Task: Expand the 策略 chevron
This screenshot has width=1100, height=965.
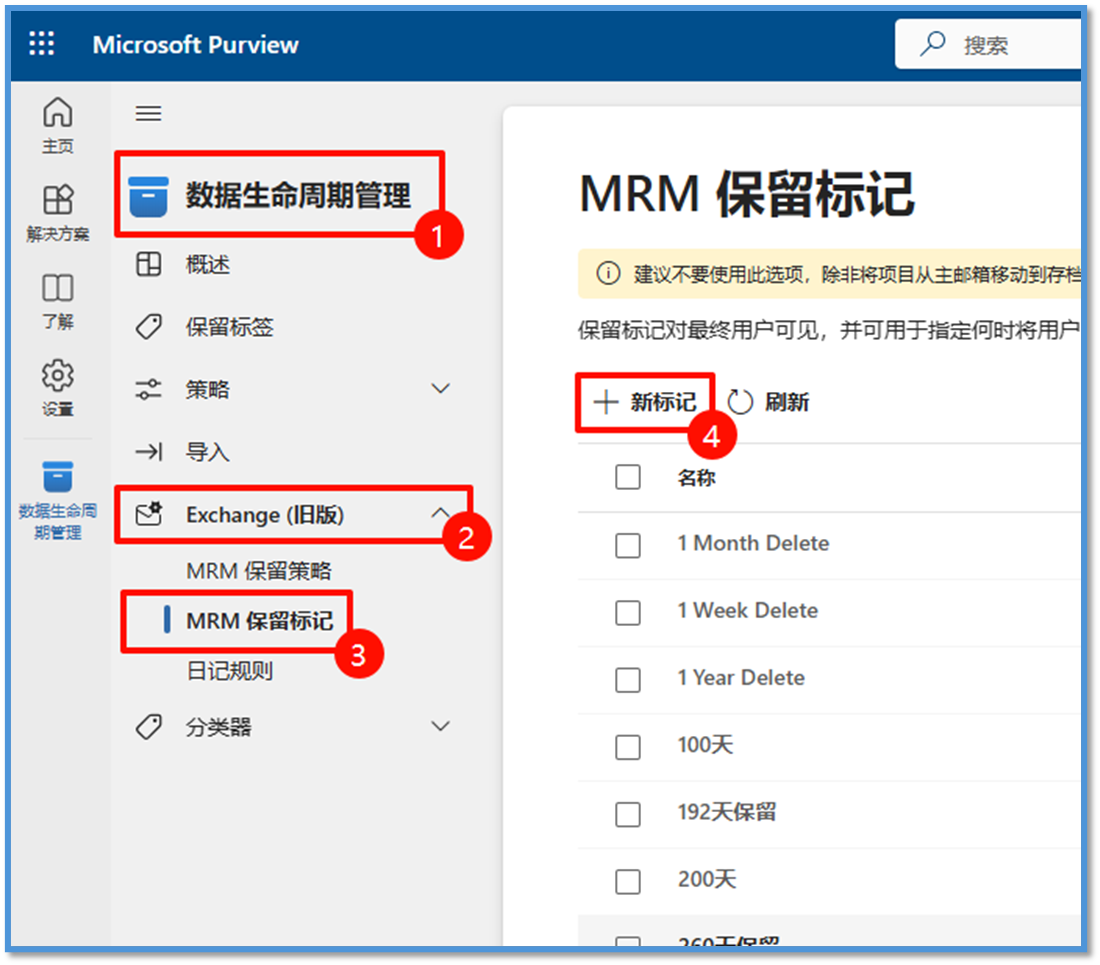Action: pyautogui.click(x=441, y=389)
